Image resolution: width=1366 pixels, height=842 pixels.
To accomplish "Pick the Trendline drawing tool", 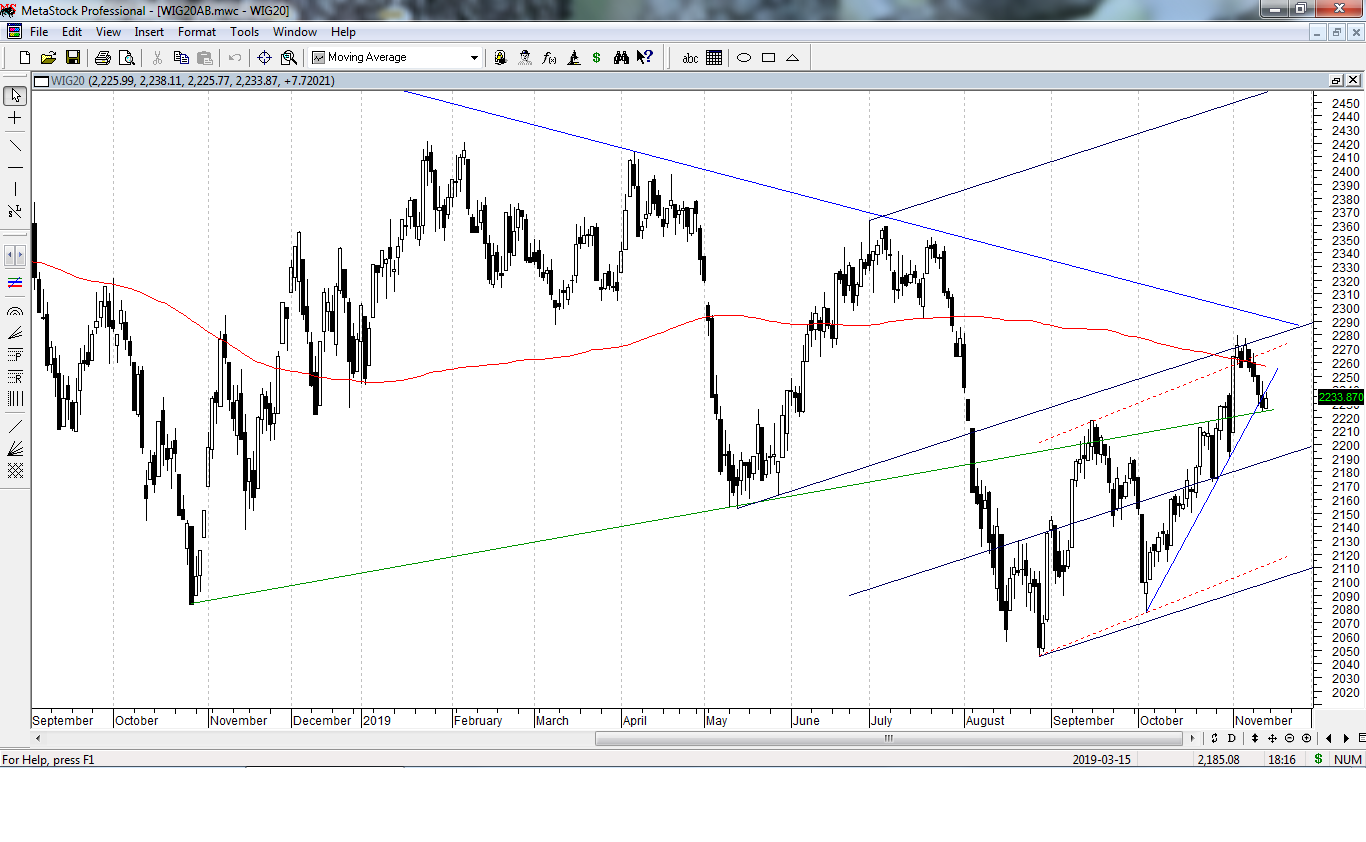I will tap(15, 146).
